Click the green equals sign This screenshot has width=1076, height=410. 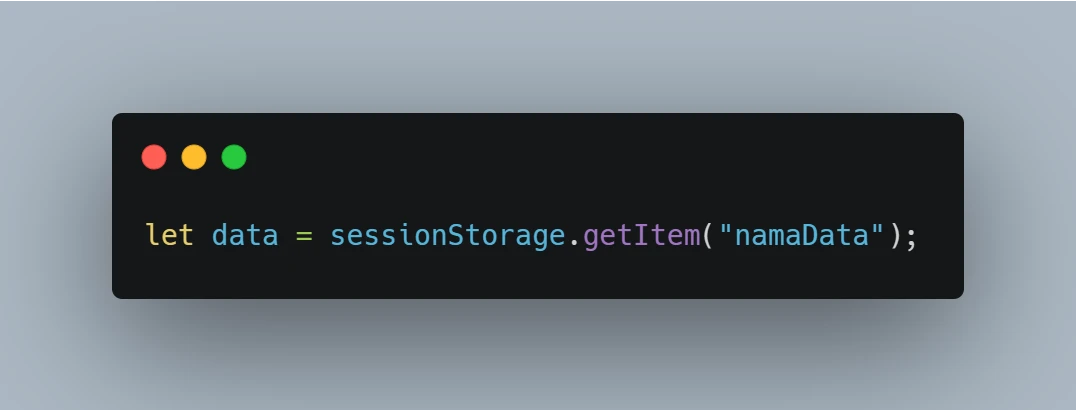[x=304, y=236]
